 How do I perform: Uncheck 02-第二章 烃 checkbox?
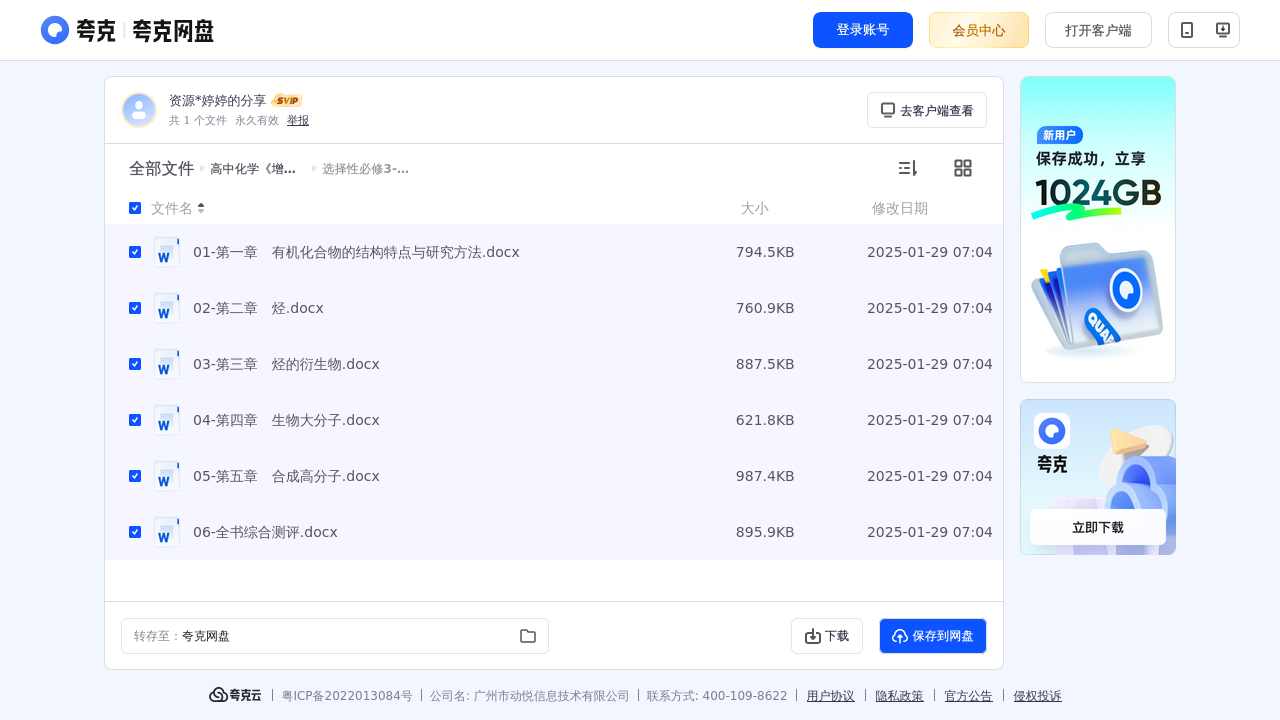135,308
